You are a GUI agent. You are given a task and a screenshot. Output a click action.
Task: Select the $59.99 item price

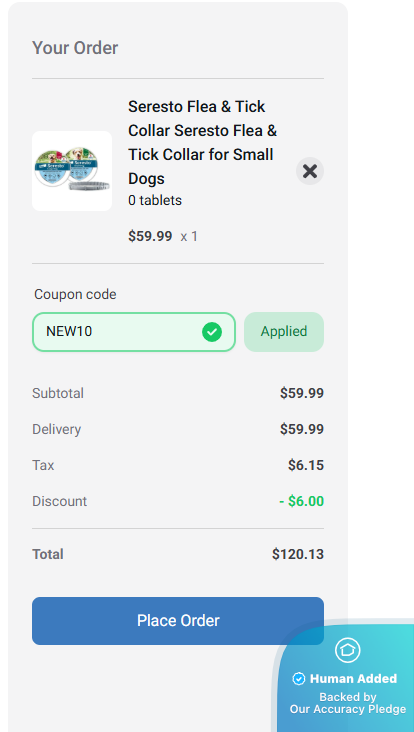click(150, 236)
